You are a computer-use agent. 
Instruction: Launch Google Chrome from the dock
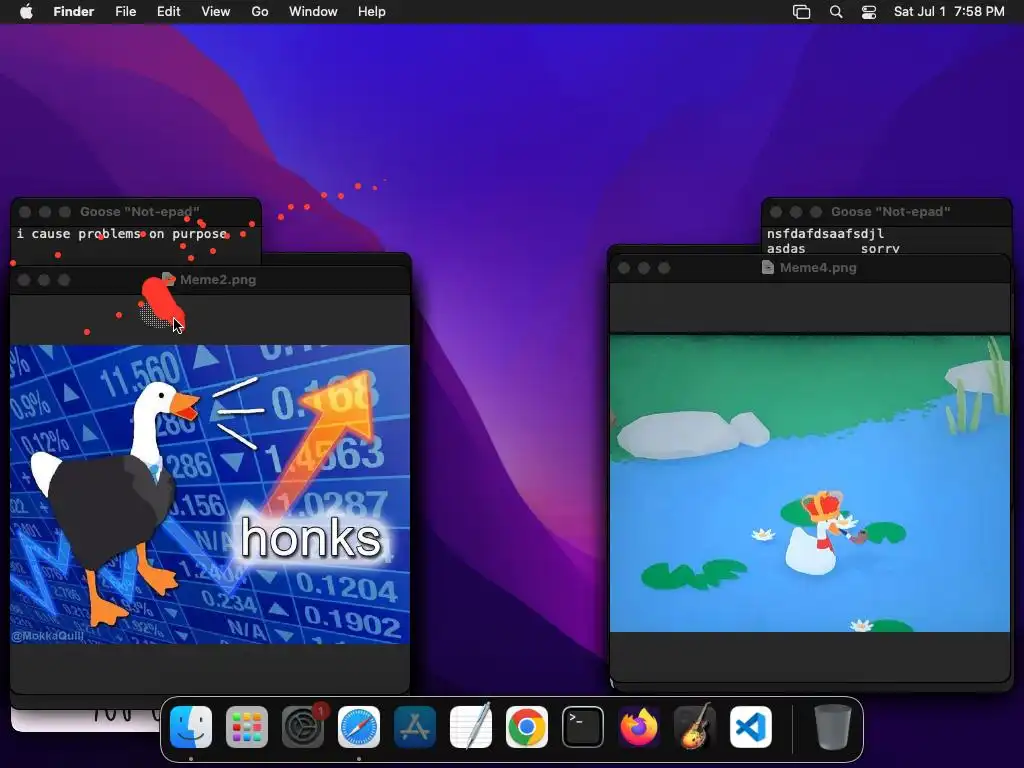(x=527, y=727)
